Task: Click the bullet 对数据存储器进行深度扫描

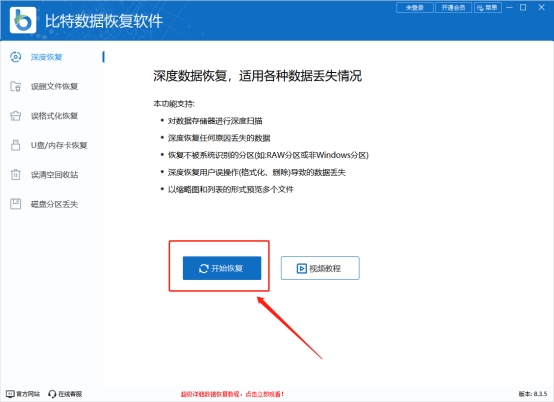Action: [x=215, y=121]
